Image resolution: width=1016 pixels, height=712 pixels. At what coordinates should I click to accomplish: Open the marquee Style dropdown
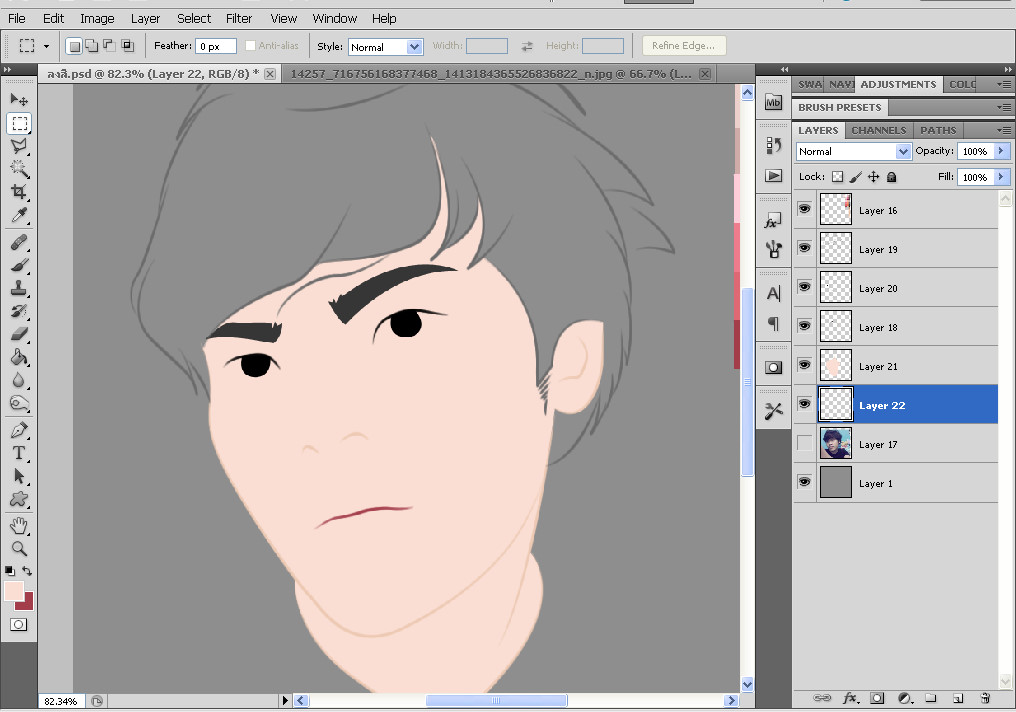click(x=385, y=47)
